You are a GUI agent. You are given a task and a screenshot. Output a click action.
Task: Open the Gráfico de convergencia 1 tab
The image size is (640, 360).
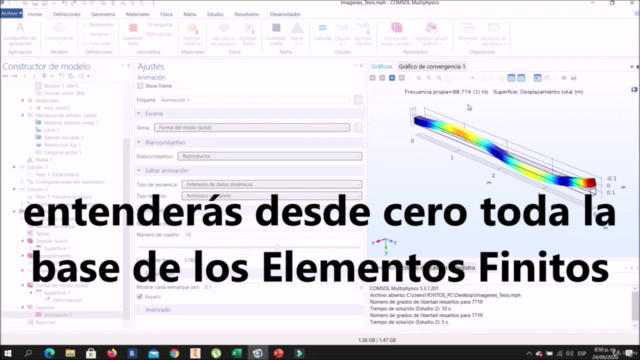coord(432,67)
